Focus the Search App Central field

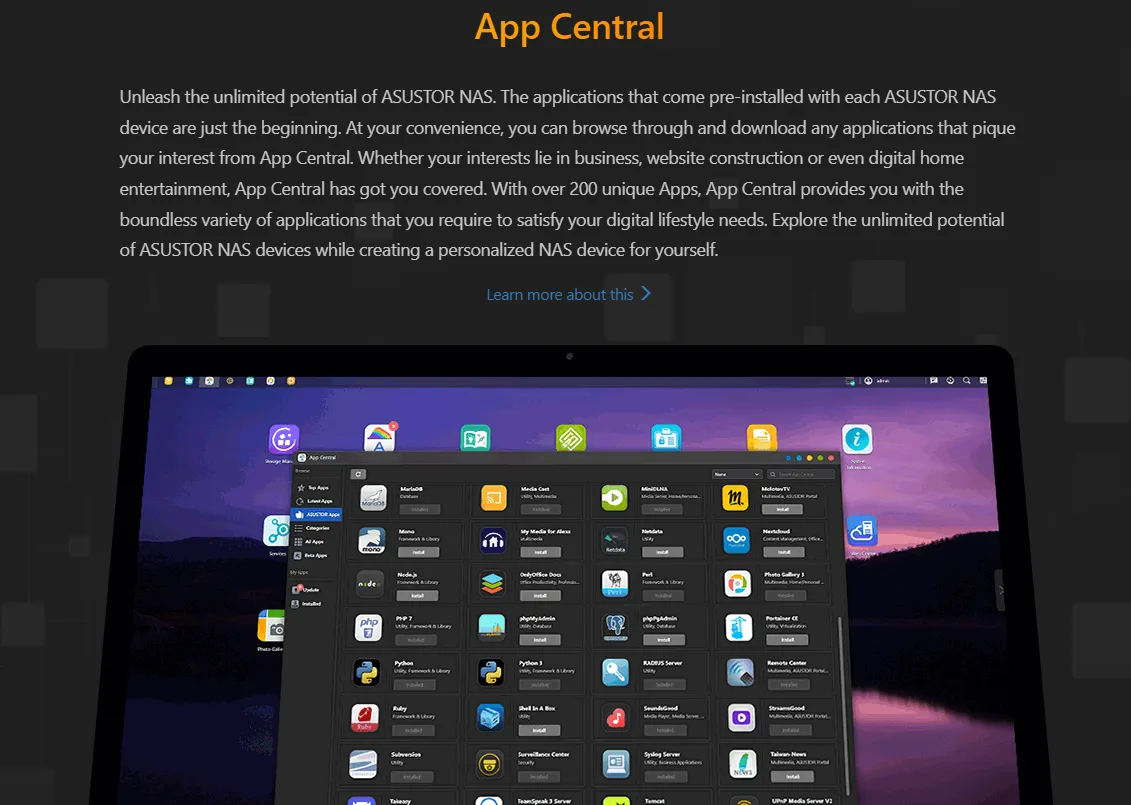coord(801,474)
